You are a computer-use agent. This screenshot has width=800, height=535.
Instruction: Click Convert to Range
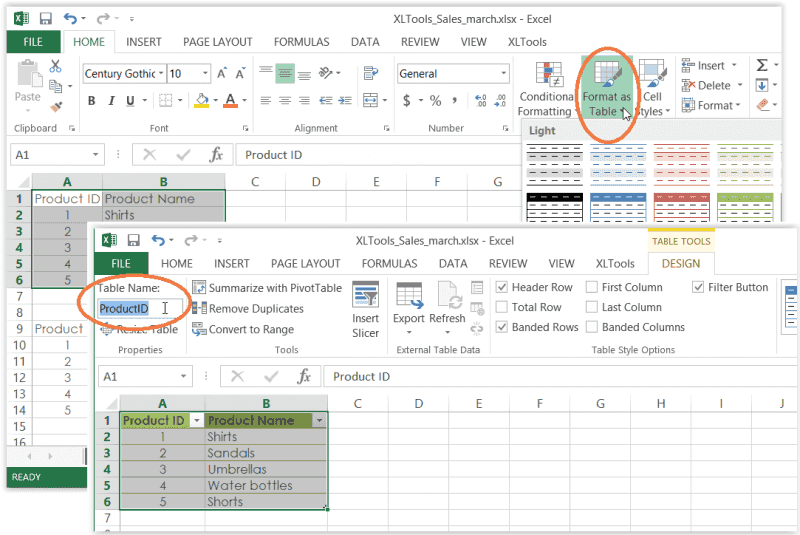(x=243, y=329)
